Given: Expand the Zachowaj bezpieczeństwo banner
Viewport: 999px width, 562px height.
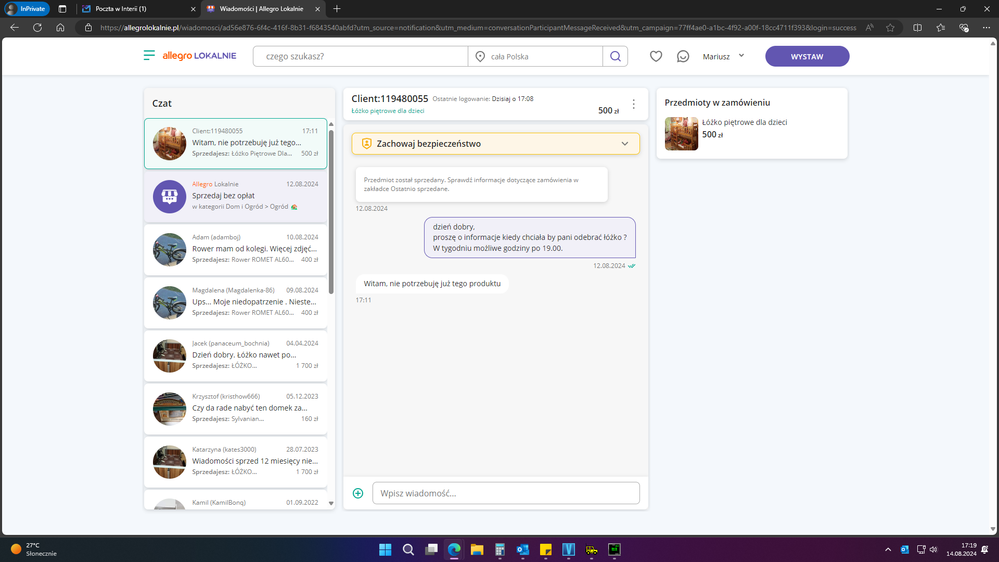Looking at the screenshot, I should pyautogui.click(x=625, y=144).
